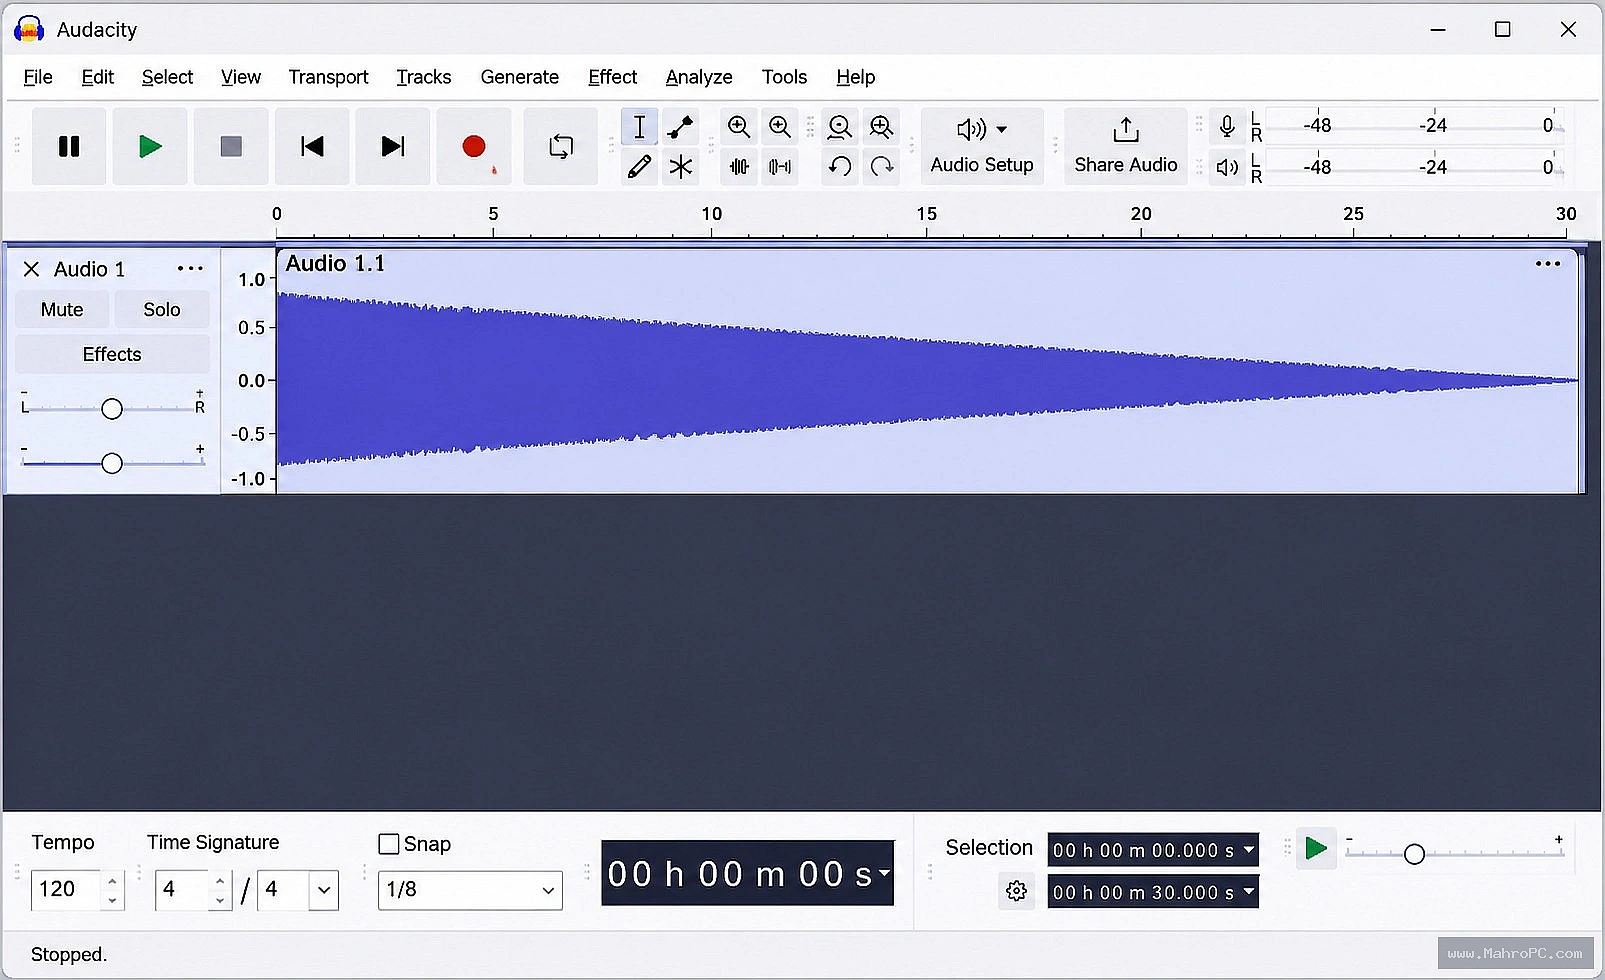Click time signature numerator field
The width and height of the screenshot is (1605, 980).
pos(183,889)
